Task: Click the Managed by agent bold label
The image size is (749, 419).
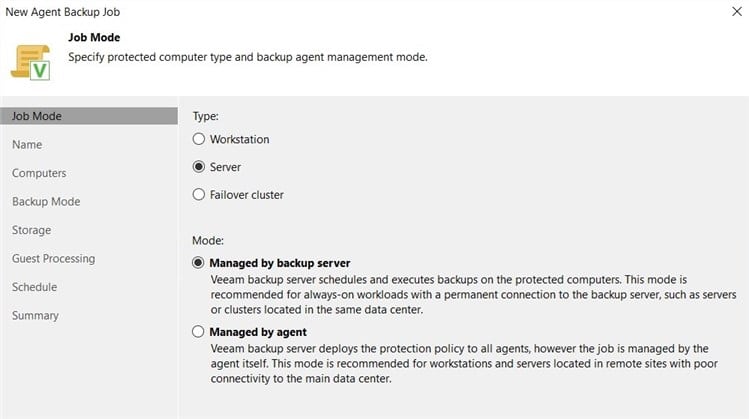Action: tap(258, 332)
